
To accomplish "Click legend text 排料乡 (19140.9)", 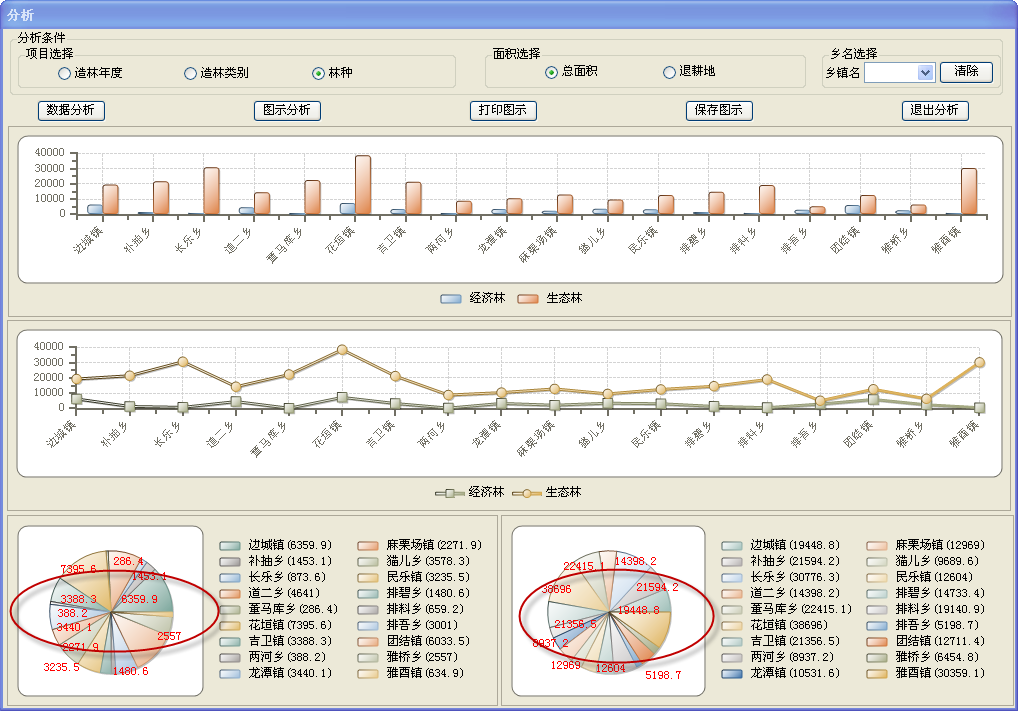I will (x=939, y=609).
